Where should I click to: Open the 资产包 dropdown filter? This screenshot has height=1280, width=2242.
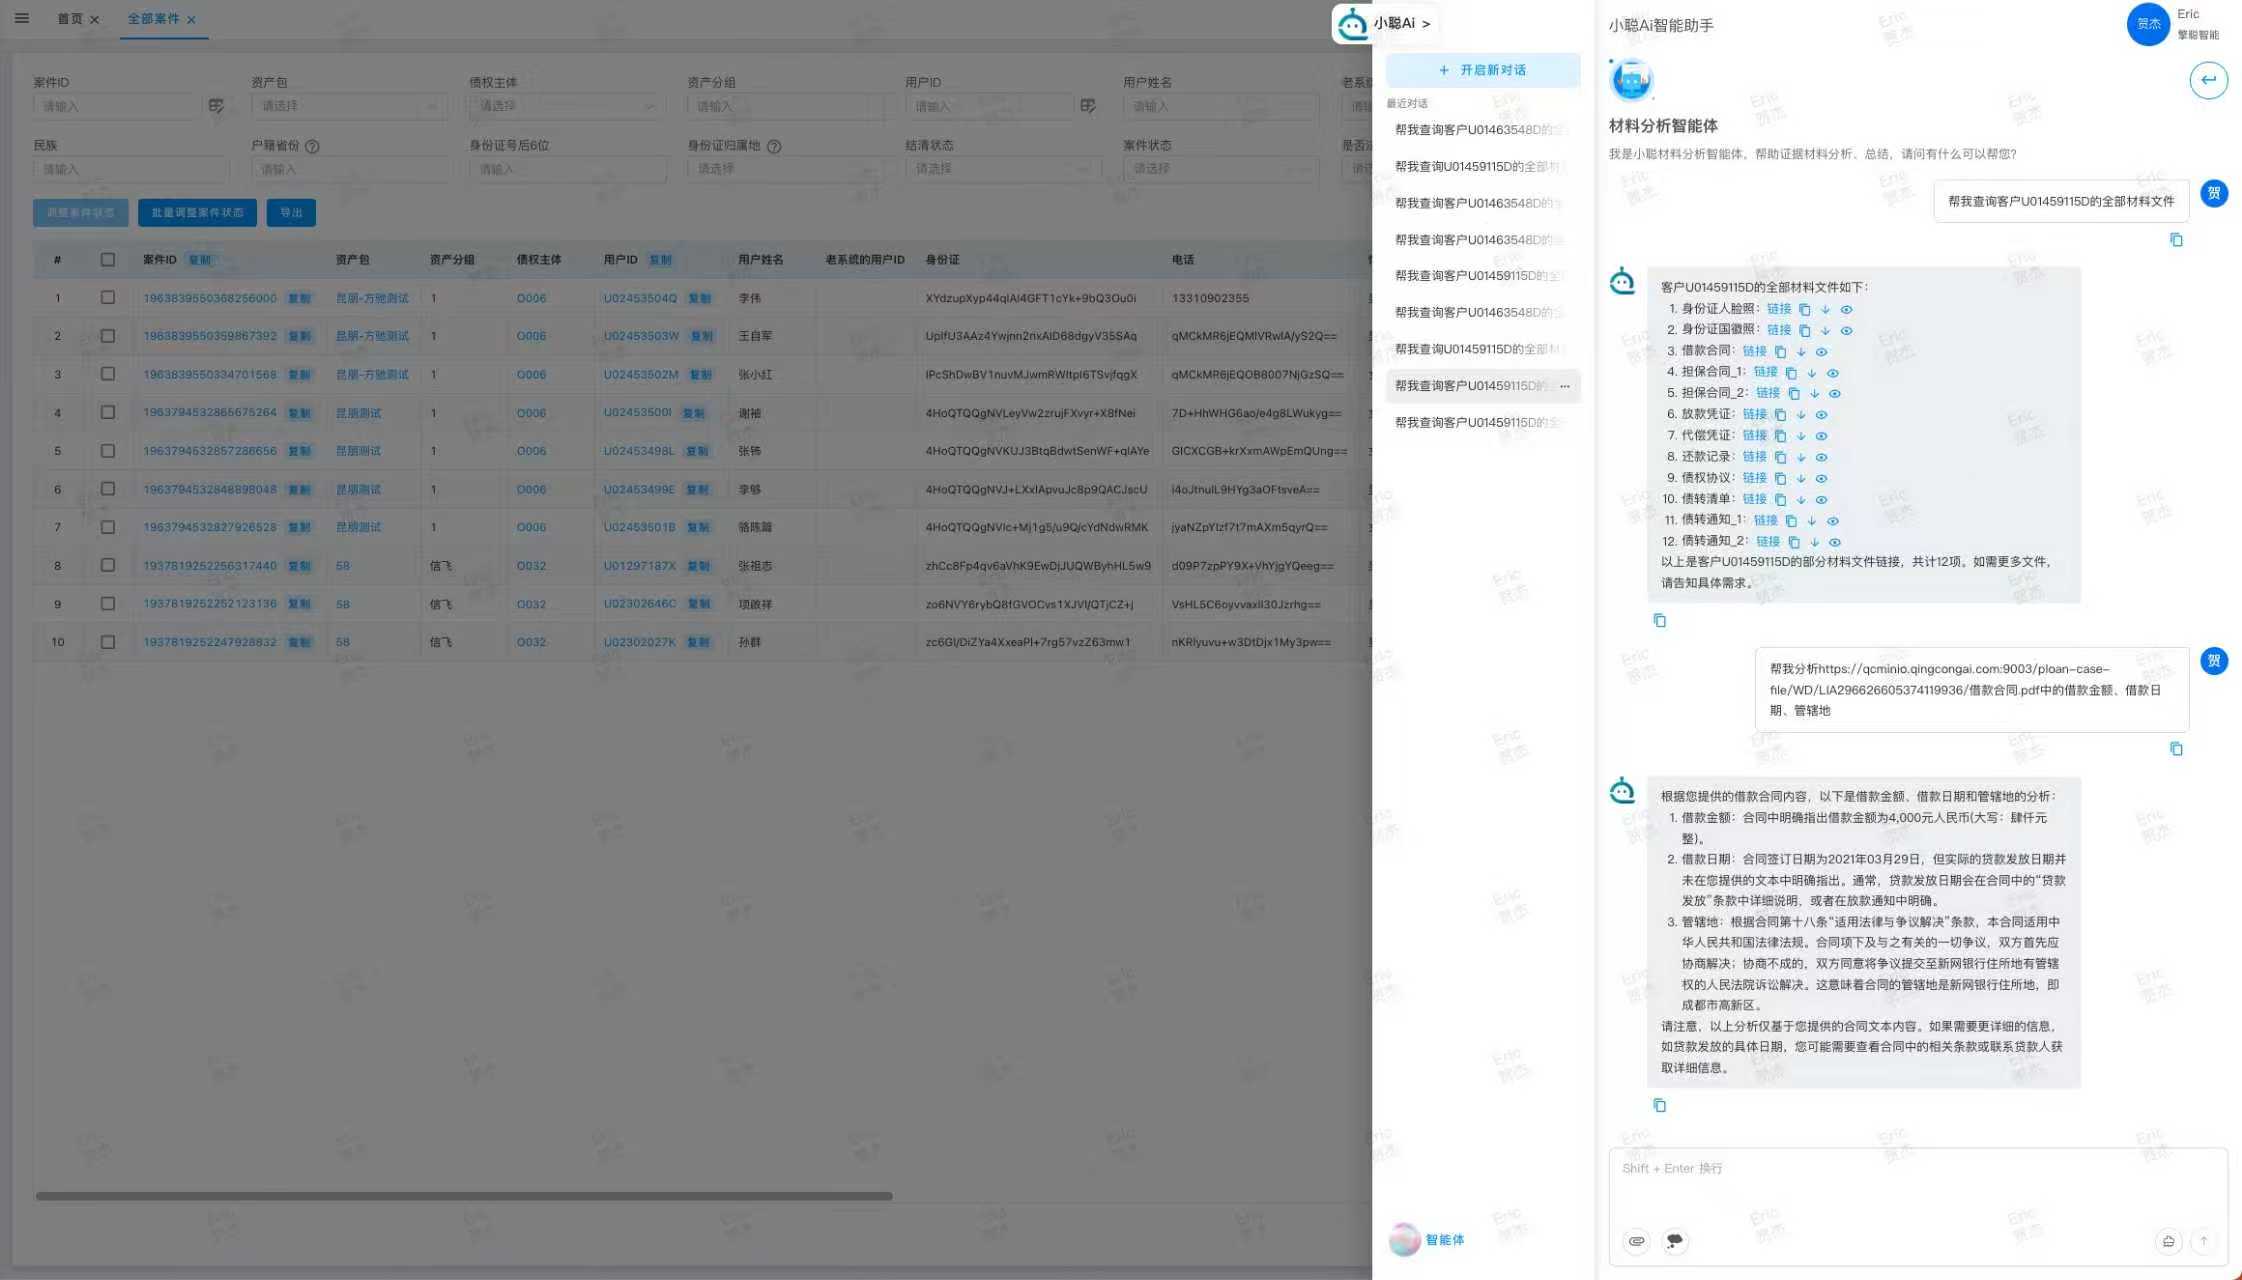tap(348, 106)
